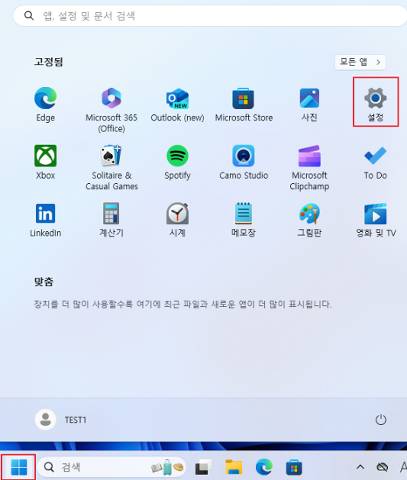Focus the Start menu search field
The image size is (407, 480).
[210, 16]
